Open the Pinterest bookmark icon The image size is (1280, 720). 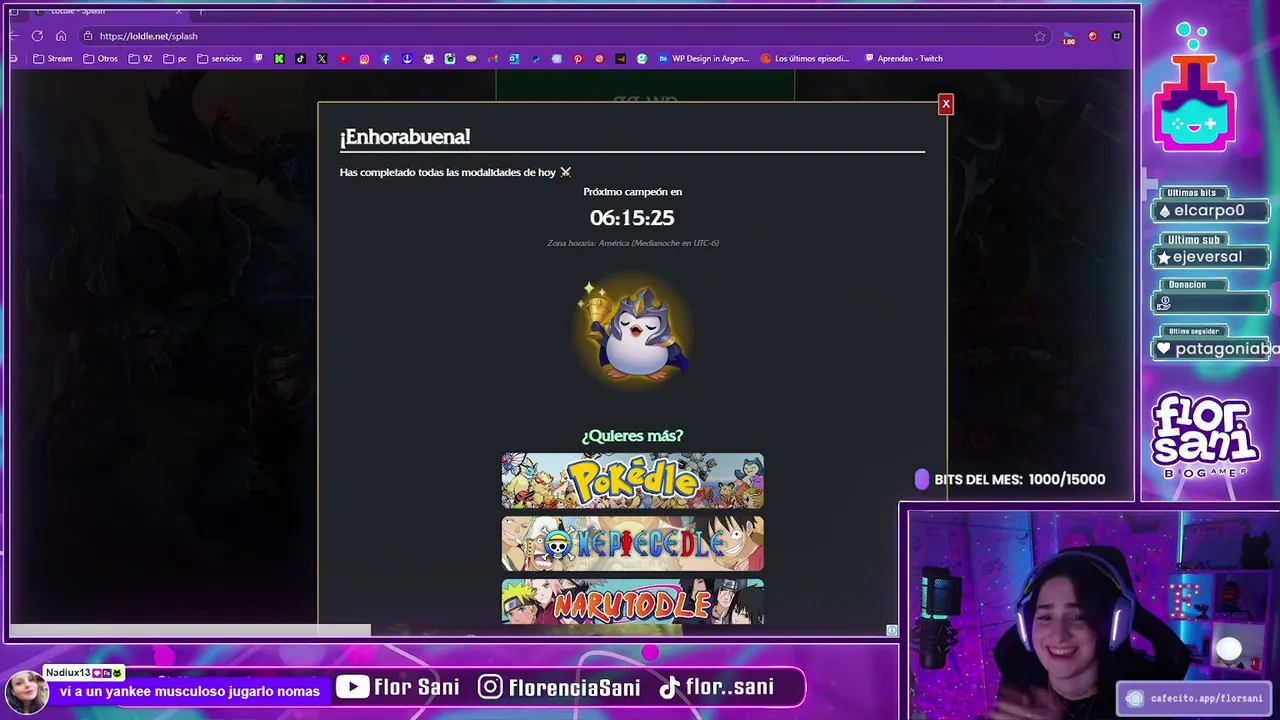578,59
